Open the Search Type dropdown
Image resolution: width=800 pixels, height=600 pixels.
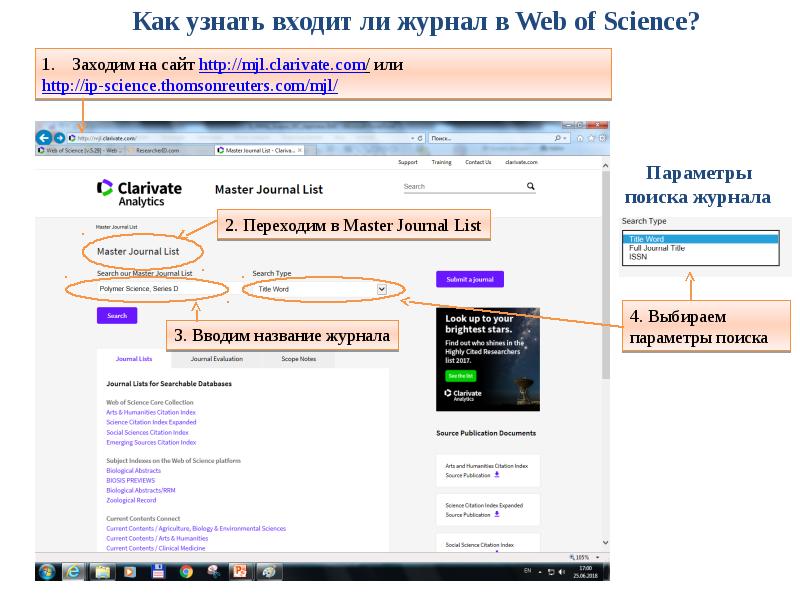pos(383,288)
